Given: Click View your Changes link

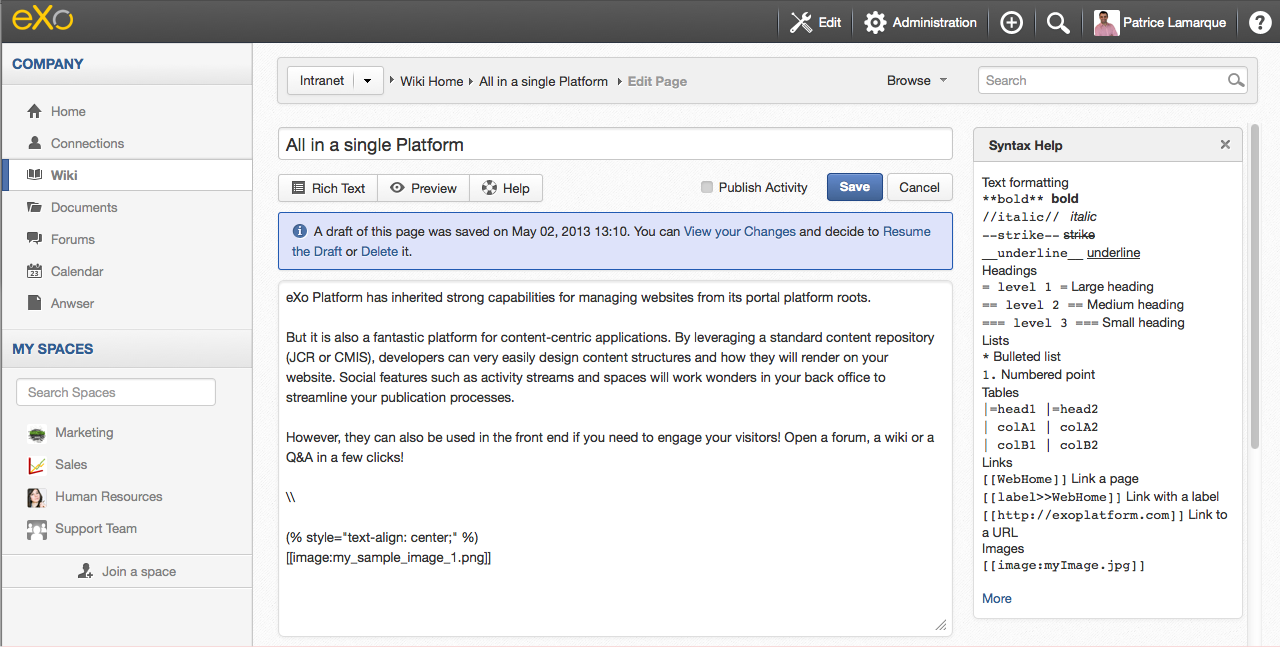Looking at the screenshot, I should coord(740,231).
